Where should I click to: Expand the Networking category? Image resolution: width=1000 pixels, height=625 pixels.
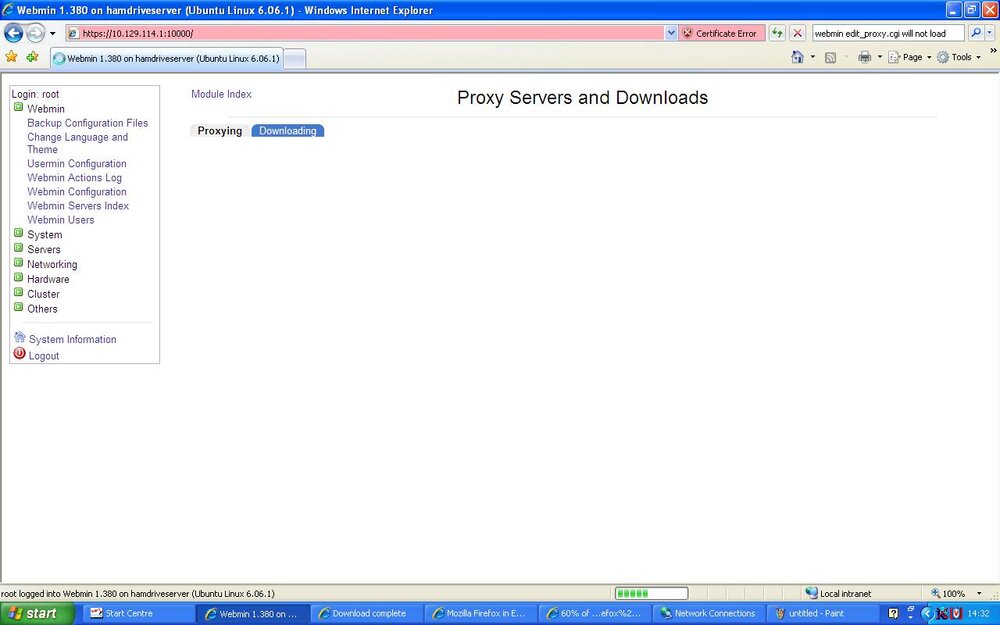[18, 262]
